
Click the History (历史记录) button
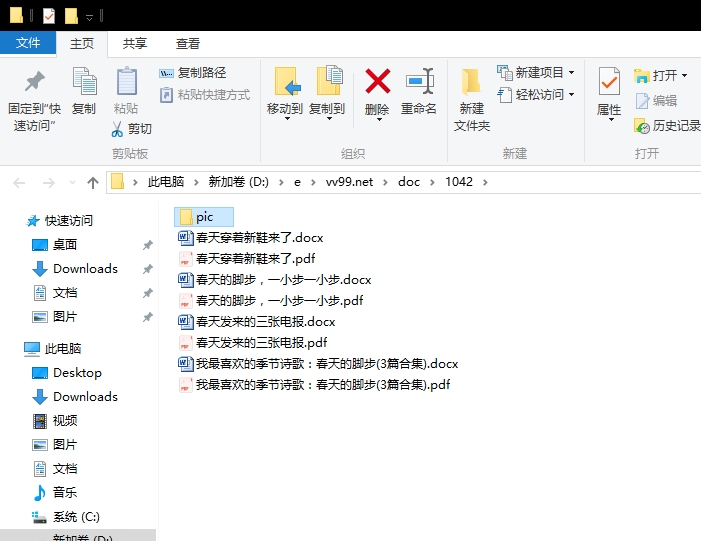click(667, 126)
